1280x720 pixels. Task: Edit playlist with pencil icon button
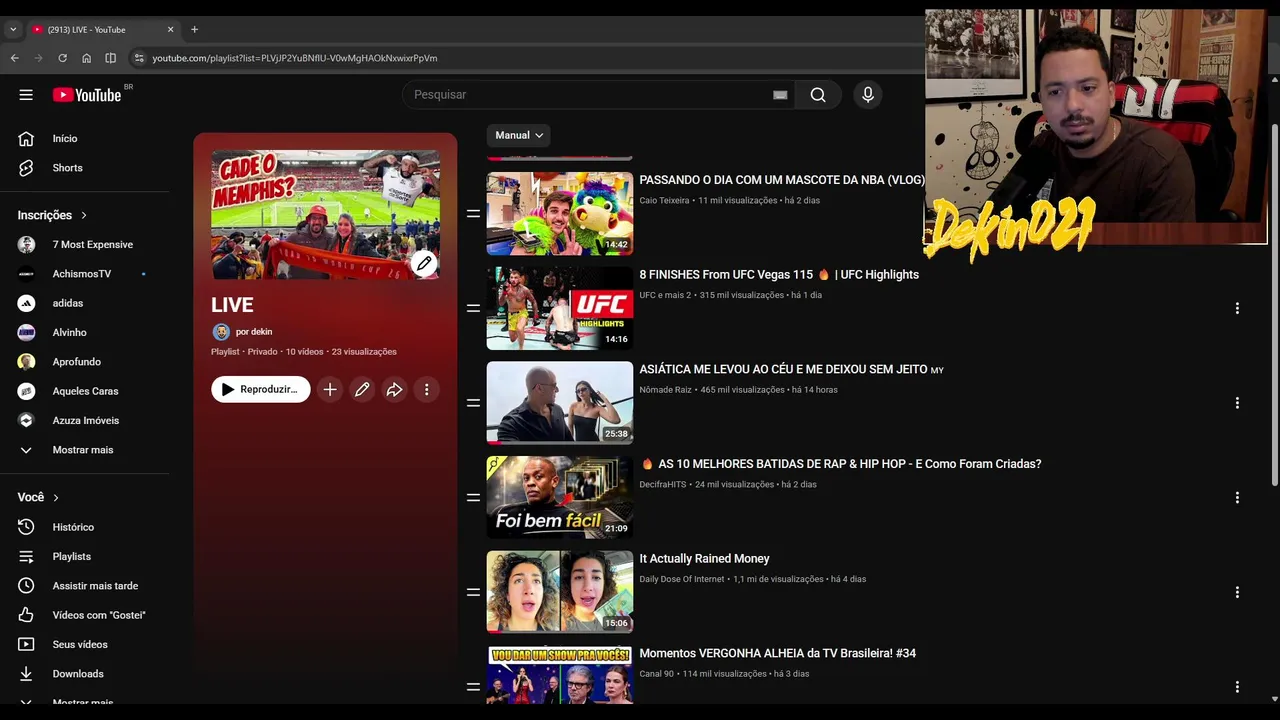click(362, 390)
